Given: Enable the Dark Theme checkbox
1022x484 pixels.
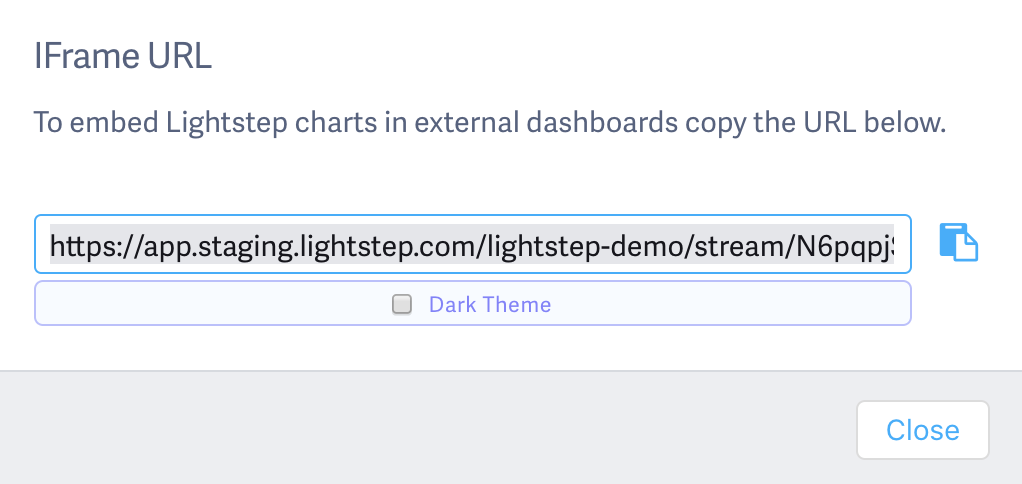Looking at the screenshot, I should 402,305.
